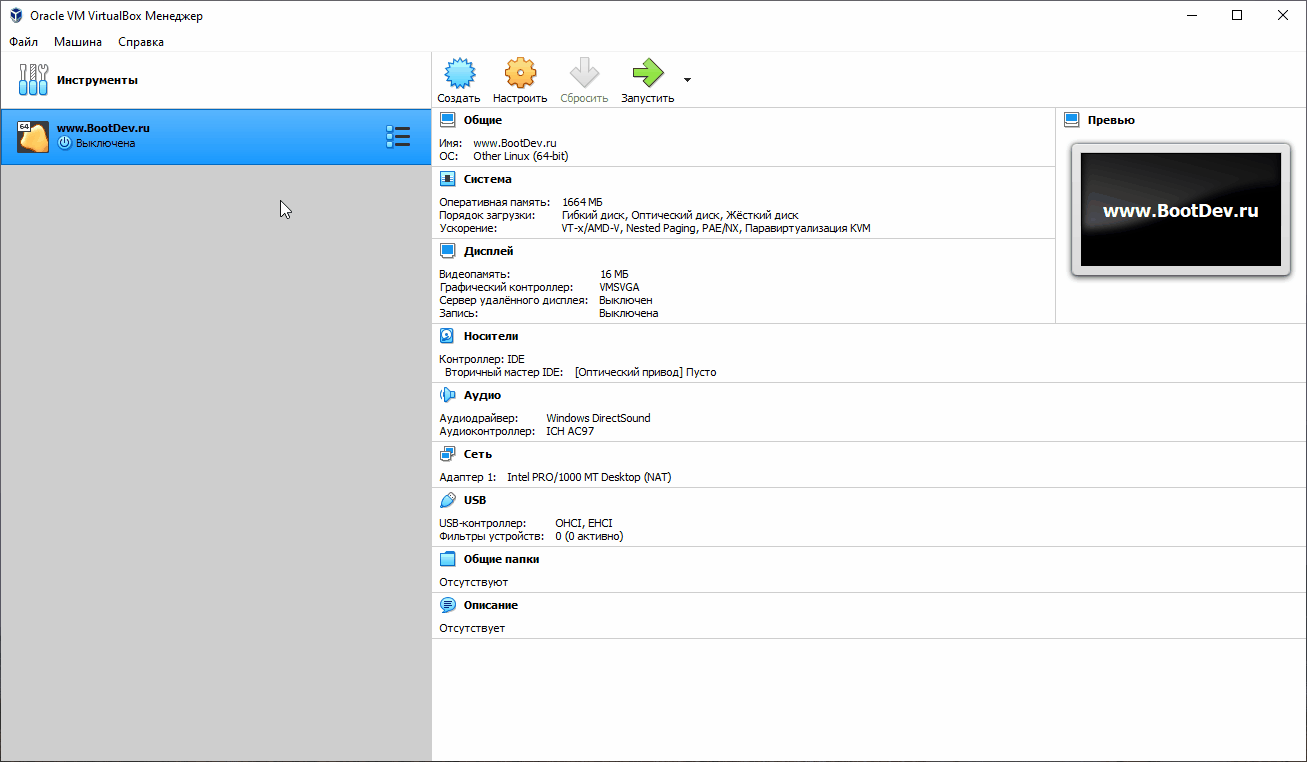Screen dimensions: 1307x762
Task: Click the USB section plug icon
Action: [x=447, y=500]
